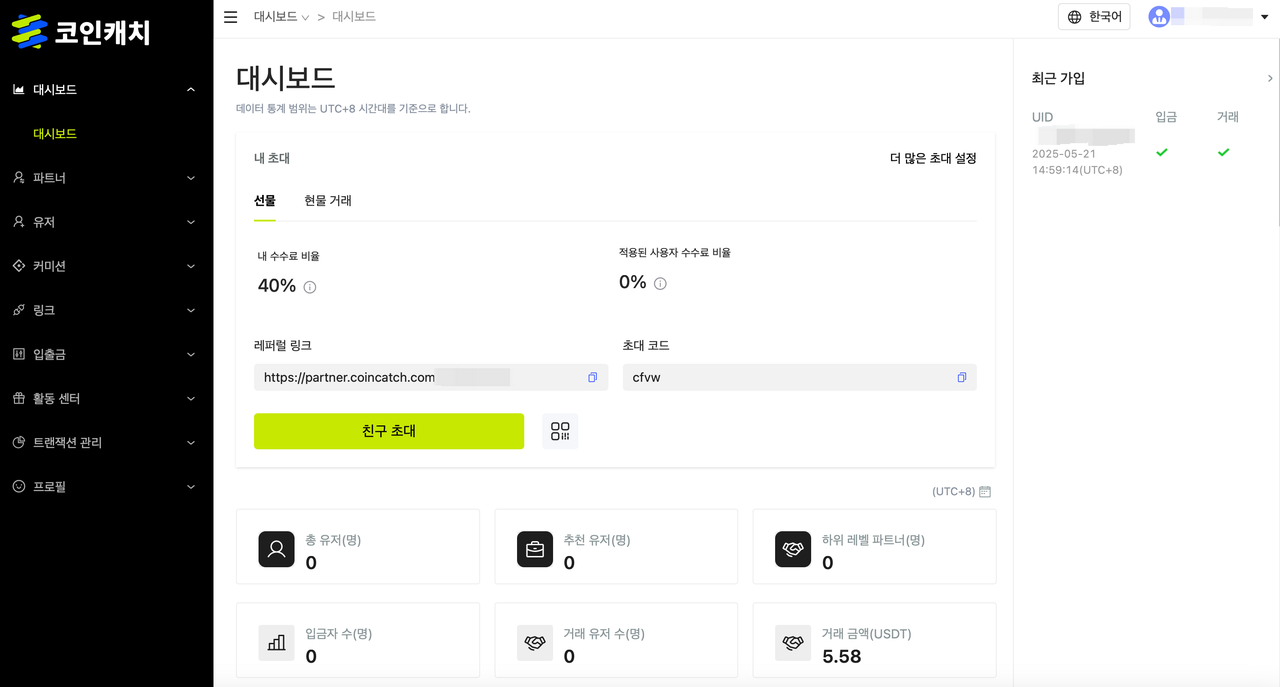Click the 친구 초대 button
The image size is (1280, 687).
(388, 430)
